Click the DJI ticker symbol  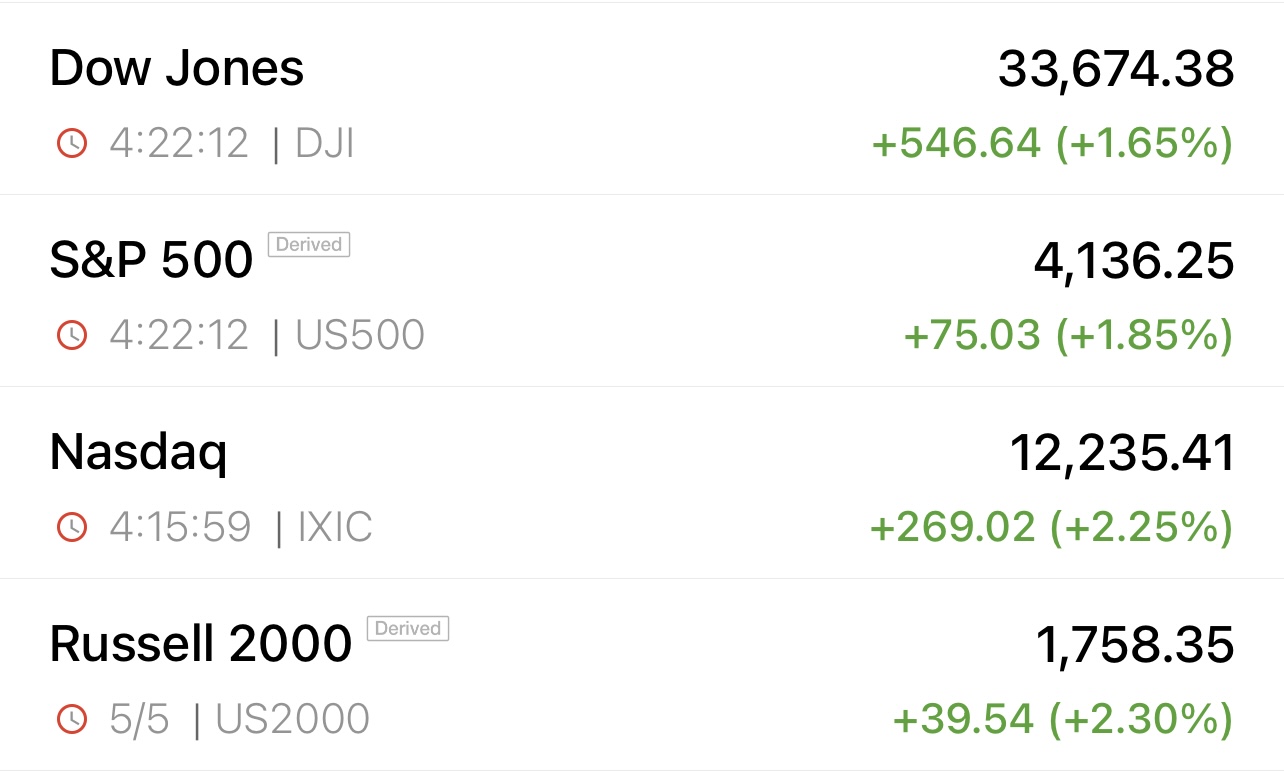pos(325,144)
